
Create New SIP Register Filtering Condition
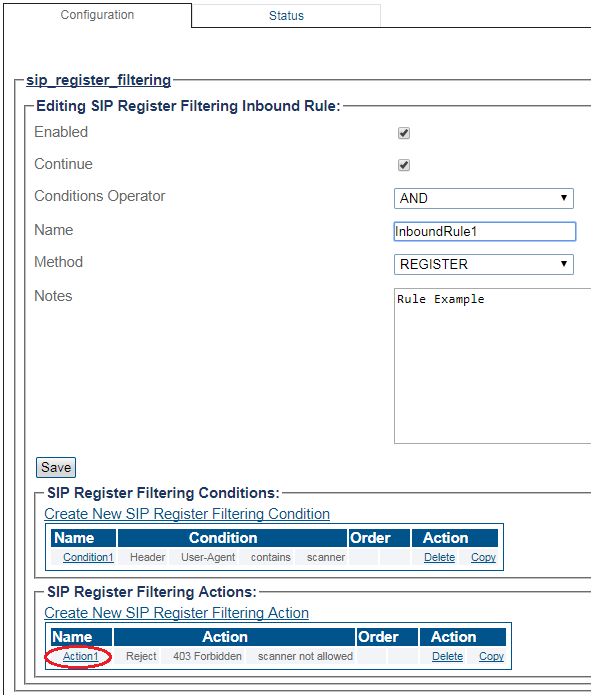187,514
